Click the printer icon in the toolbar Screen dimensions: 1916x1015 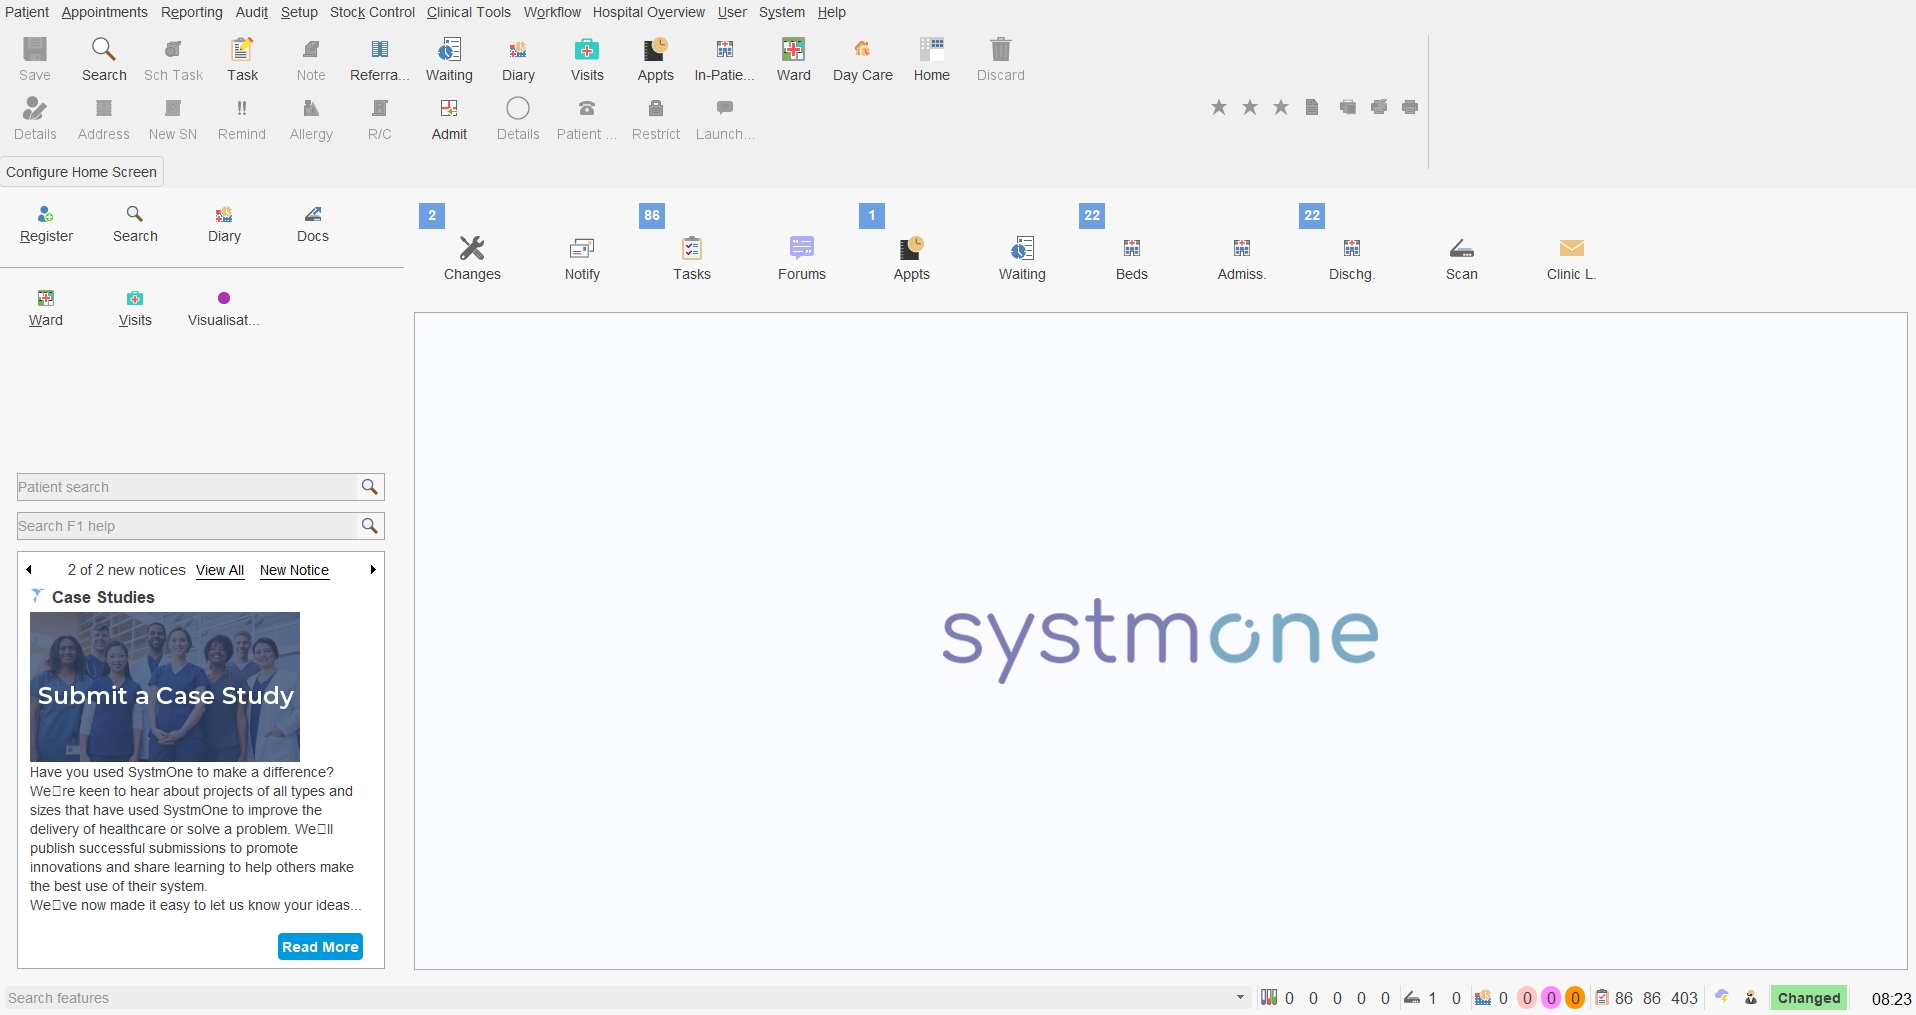[1410, 107]
